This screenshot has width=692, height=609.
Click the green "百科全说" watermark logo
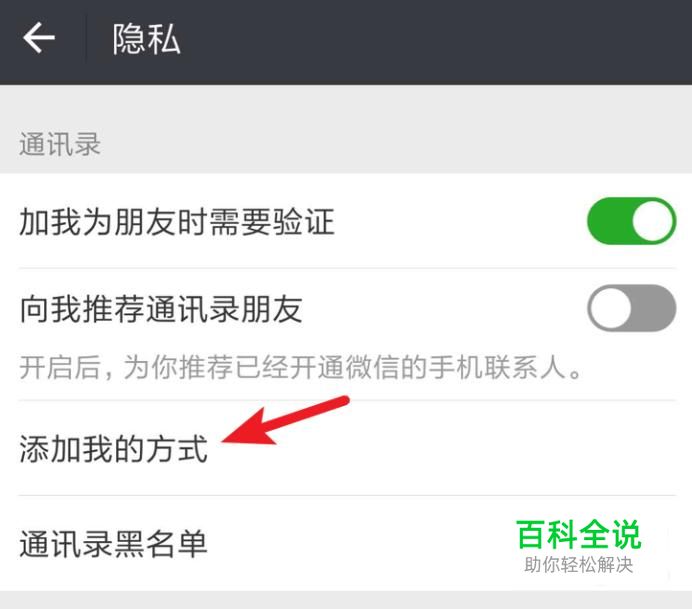(x=579, y=535)
